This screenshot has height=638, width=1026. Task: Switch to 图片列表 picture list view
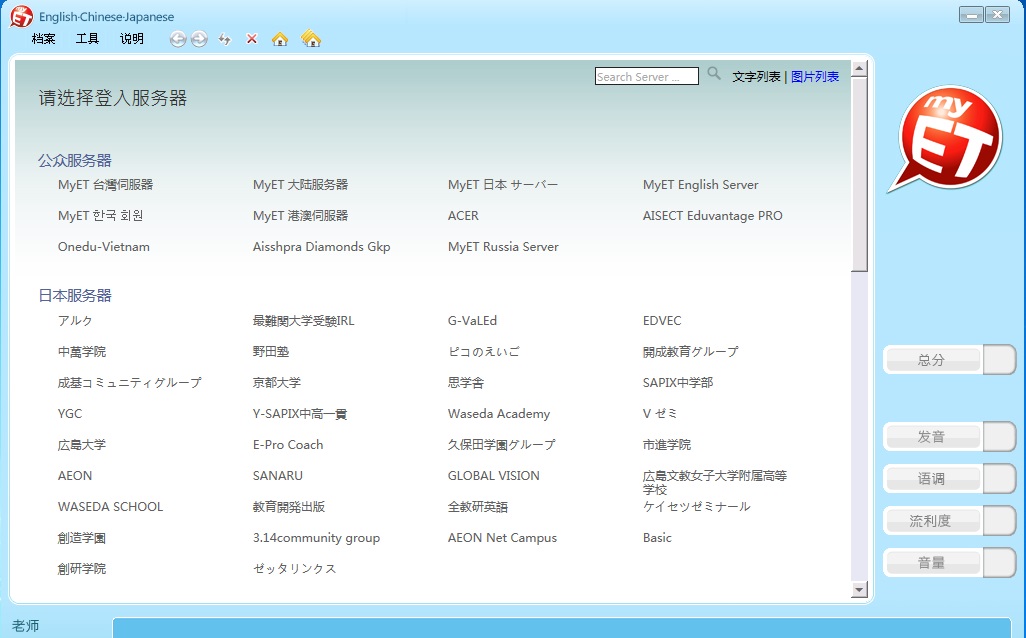point(815,77)
